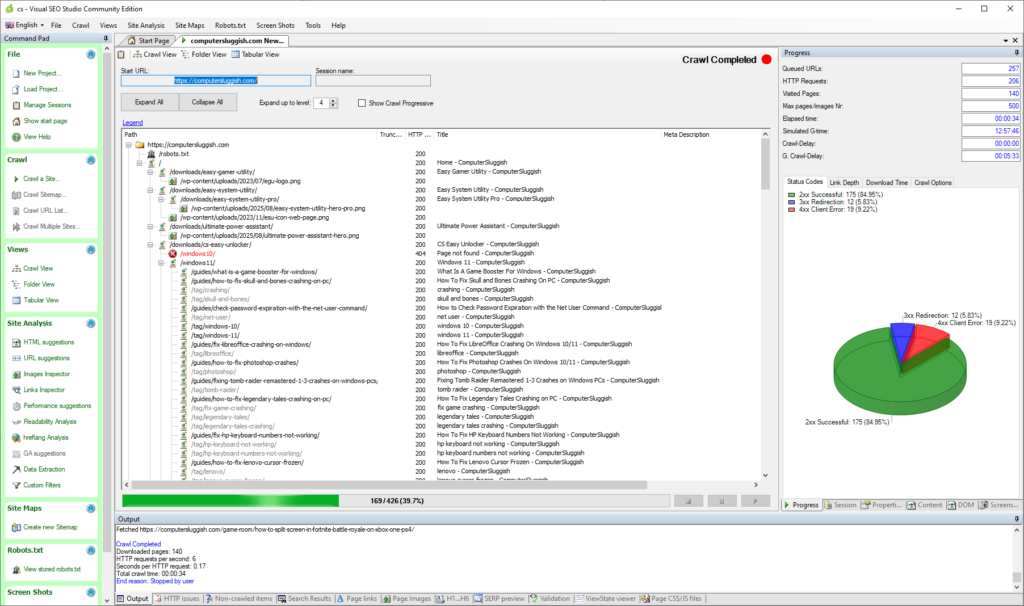Open Readability Analysis icon

(x=16, y=422)
